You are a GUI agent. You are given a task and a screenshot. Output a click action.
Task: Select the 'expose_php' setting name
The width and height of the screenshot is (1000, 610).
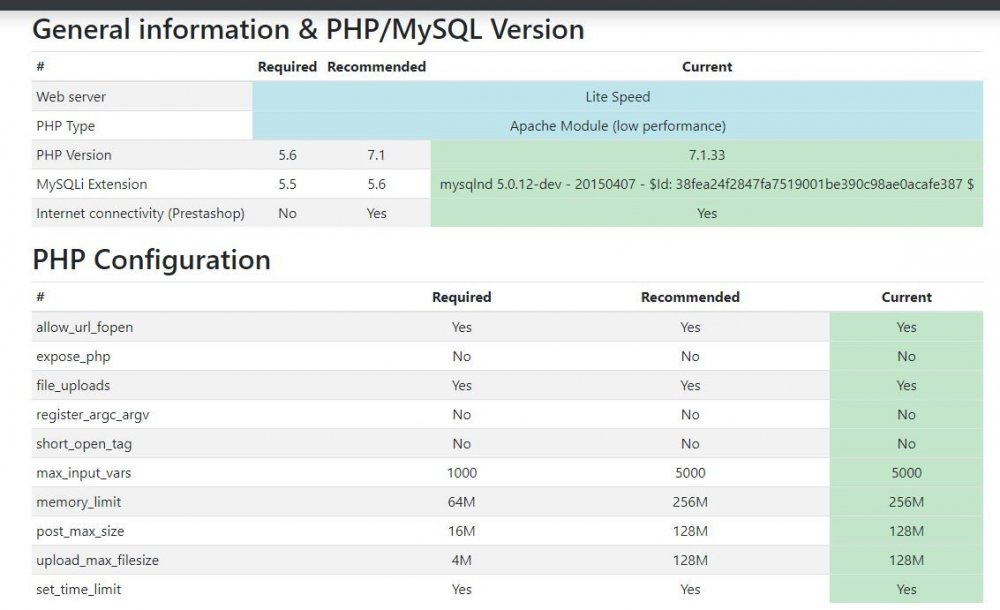73,356
